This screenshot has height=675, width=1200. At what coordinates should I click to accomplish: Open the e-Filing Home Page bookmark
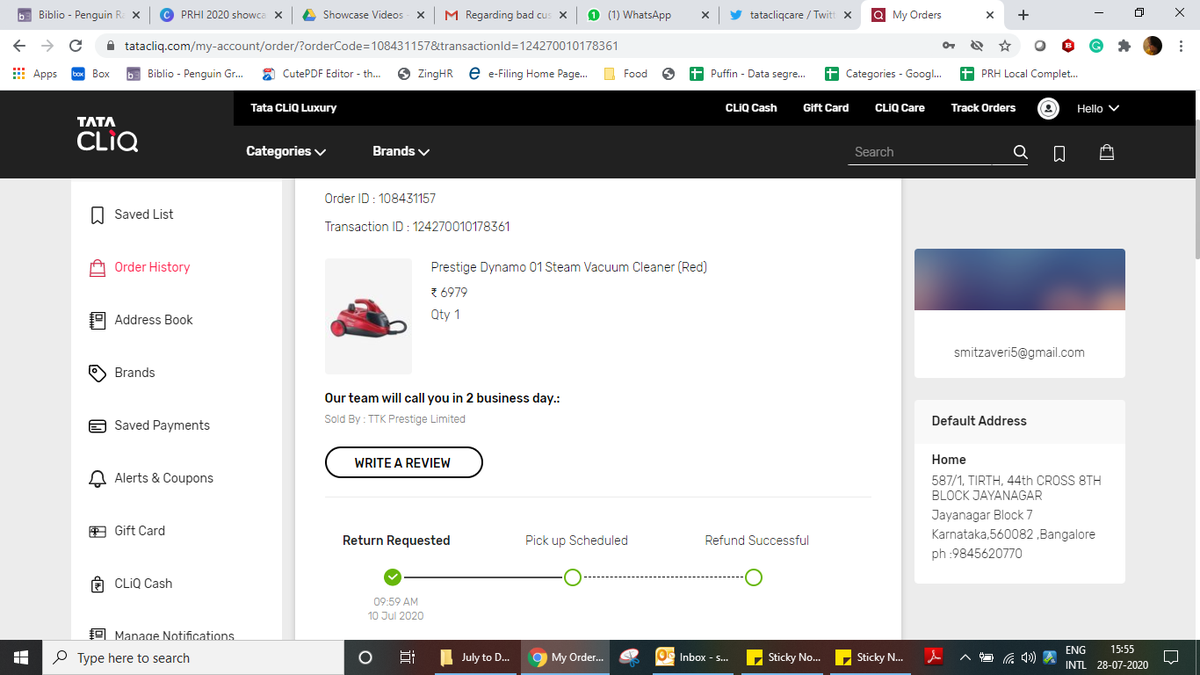coord(529,74)
